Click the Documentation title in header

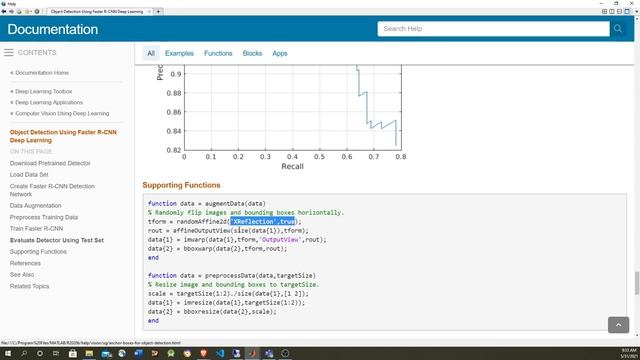(x=53, y=29)
